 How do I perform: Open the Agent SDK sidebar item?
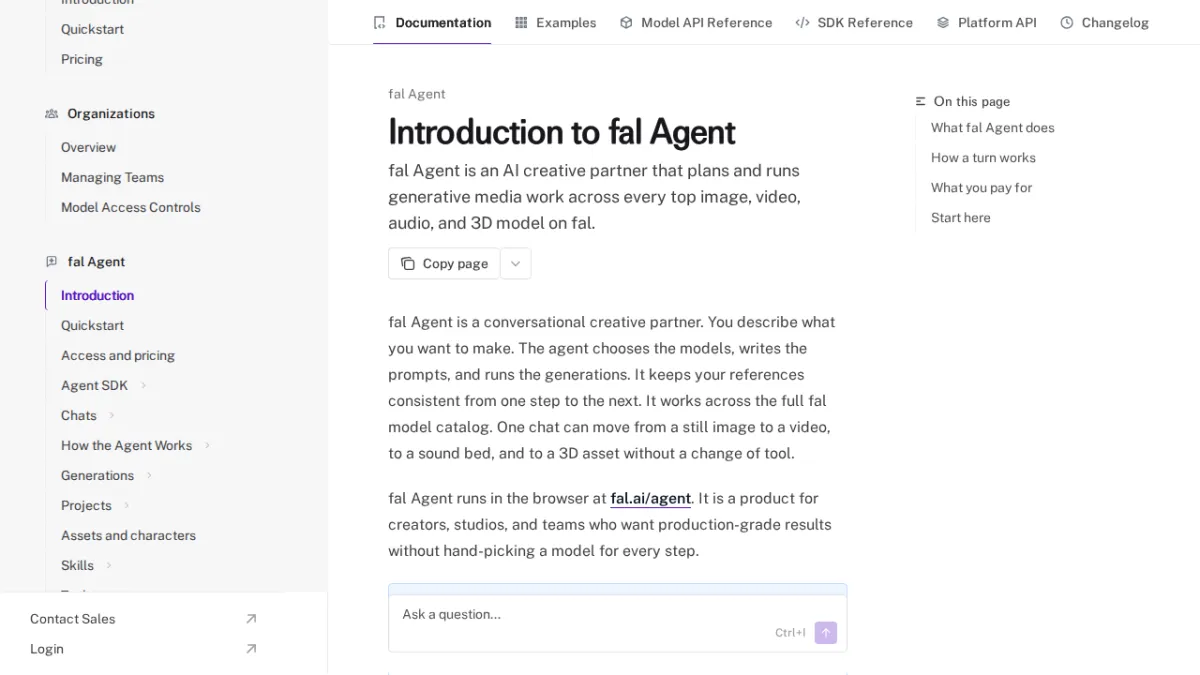(x=94, y=386)
